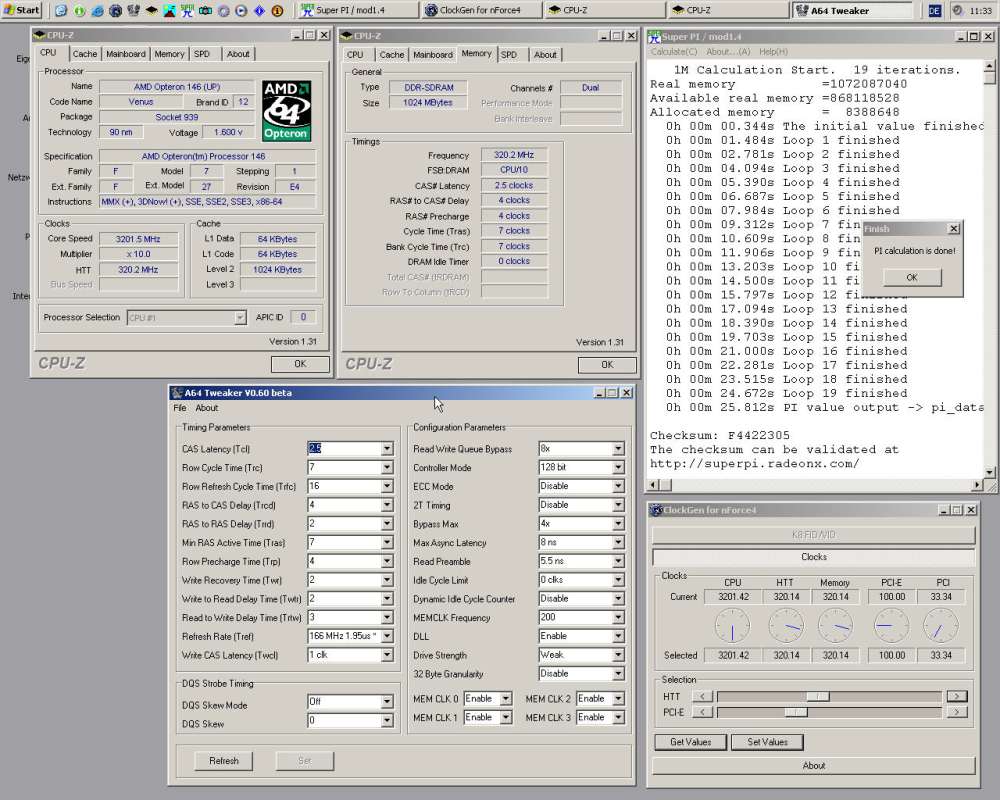Click Refresh button in A64 Tweaker
The height and width of the screenshot is (800, 1000).
click(x=224, y=760)
